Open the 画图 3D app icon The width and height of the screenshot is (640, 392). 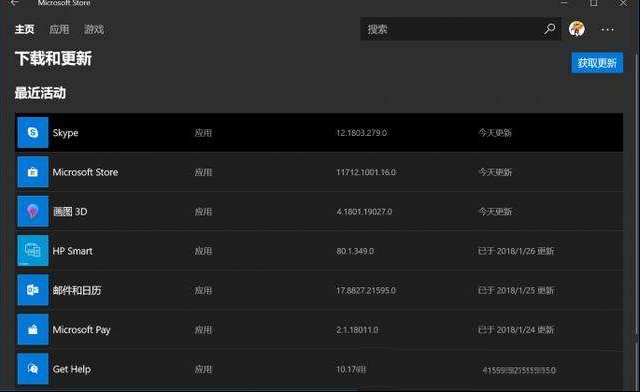pyautogui.click(x=33, y=212)
